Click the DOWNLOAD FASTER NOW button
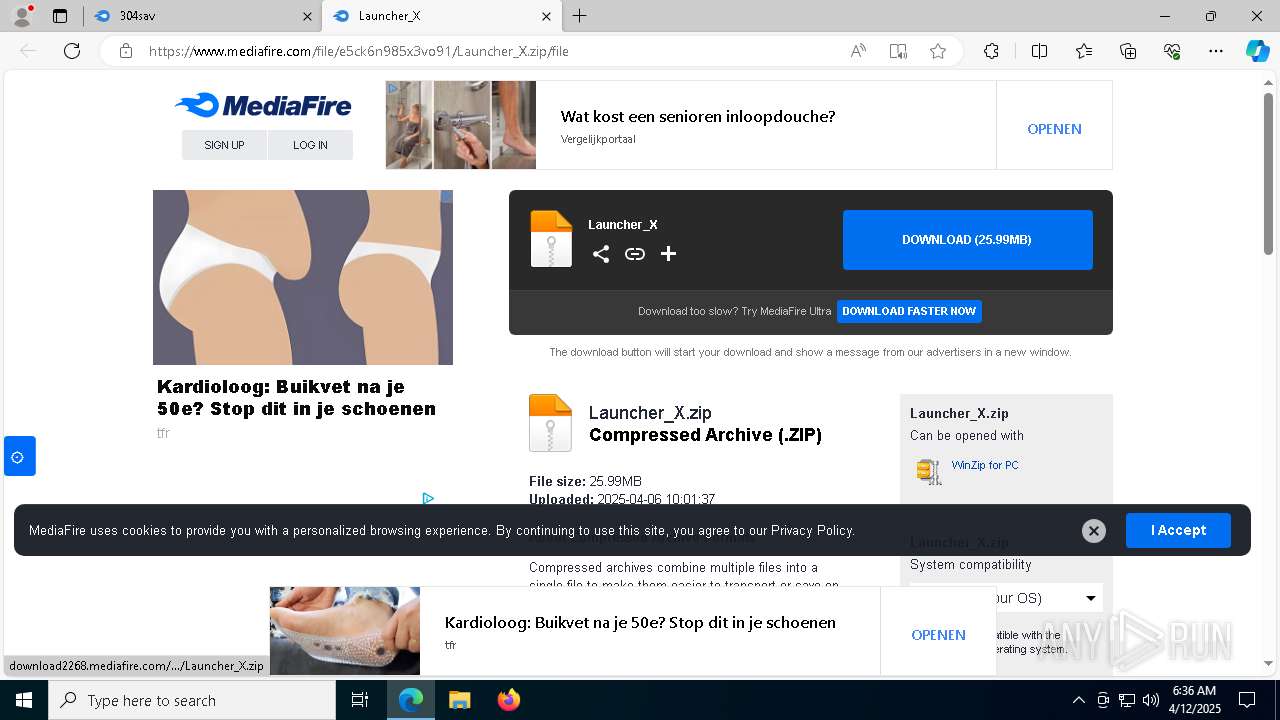The image size is (1280, 720). tap(909, 311)
